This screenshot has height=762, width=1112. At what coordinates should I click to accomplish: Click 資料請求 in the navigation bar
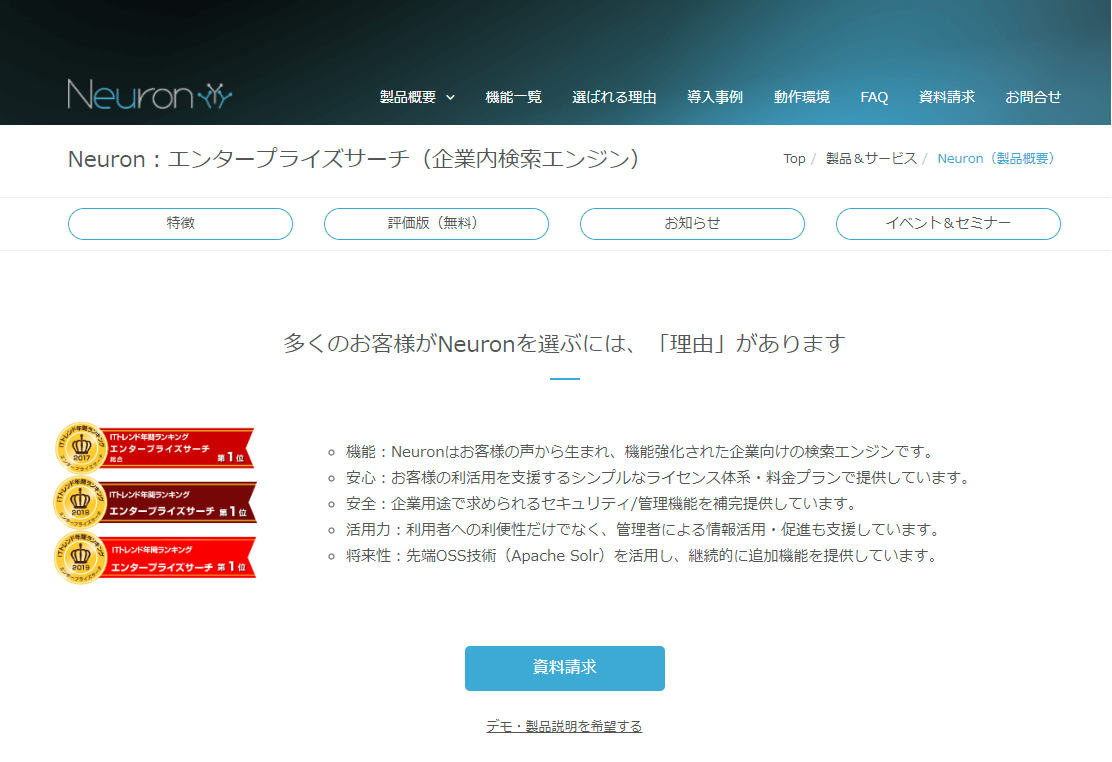[x=946, y=97]
